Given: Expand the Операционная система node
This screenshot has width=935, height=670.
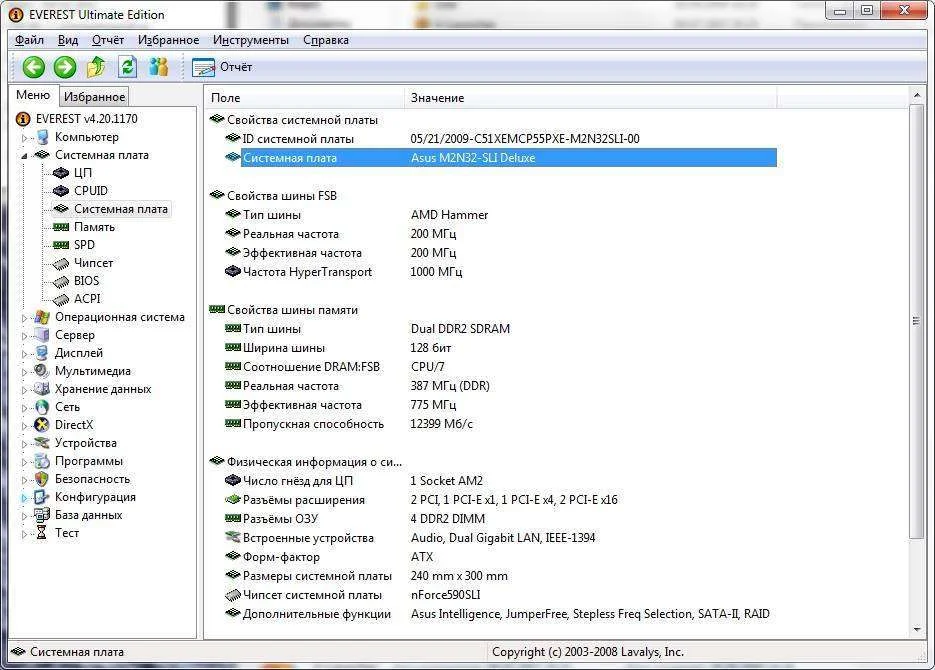Looking at the screenshot, I should pos(24,318).
